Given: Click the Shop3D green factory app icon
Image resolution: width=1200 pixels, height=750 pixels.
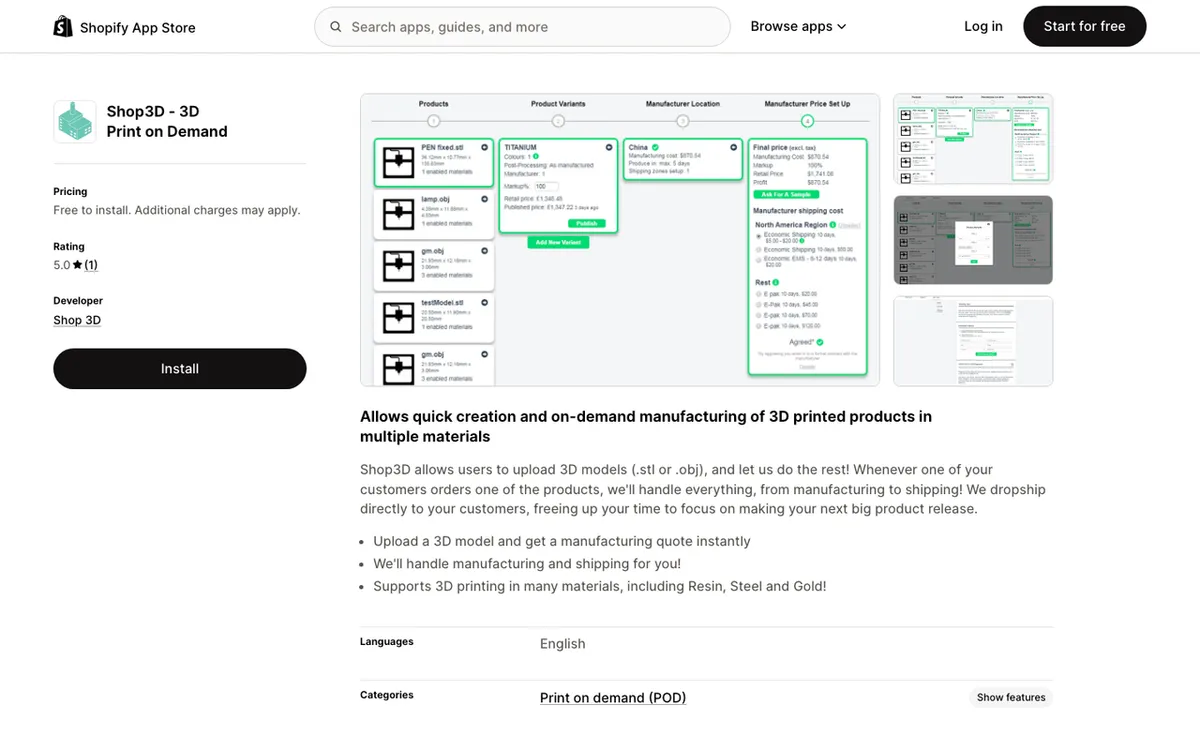Looking at the screenshot, I should (75, 122).
